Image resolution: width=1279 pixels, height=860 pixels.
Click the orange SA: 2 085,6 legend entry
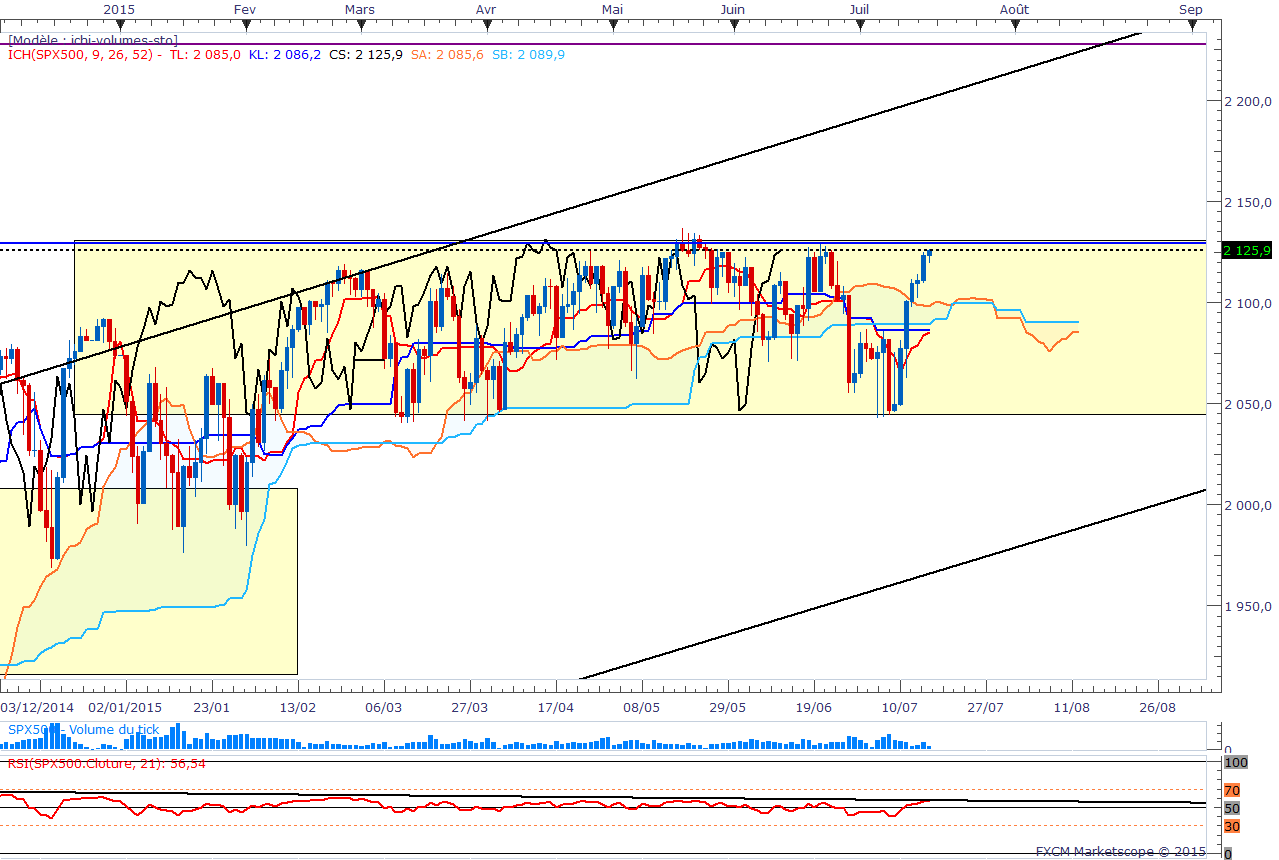pyautogui.click(x=447, y=55)
